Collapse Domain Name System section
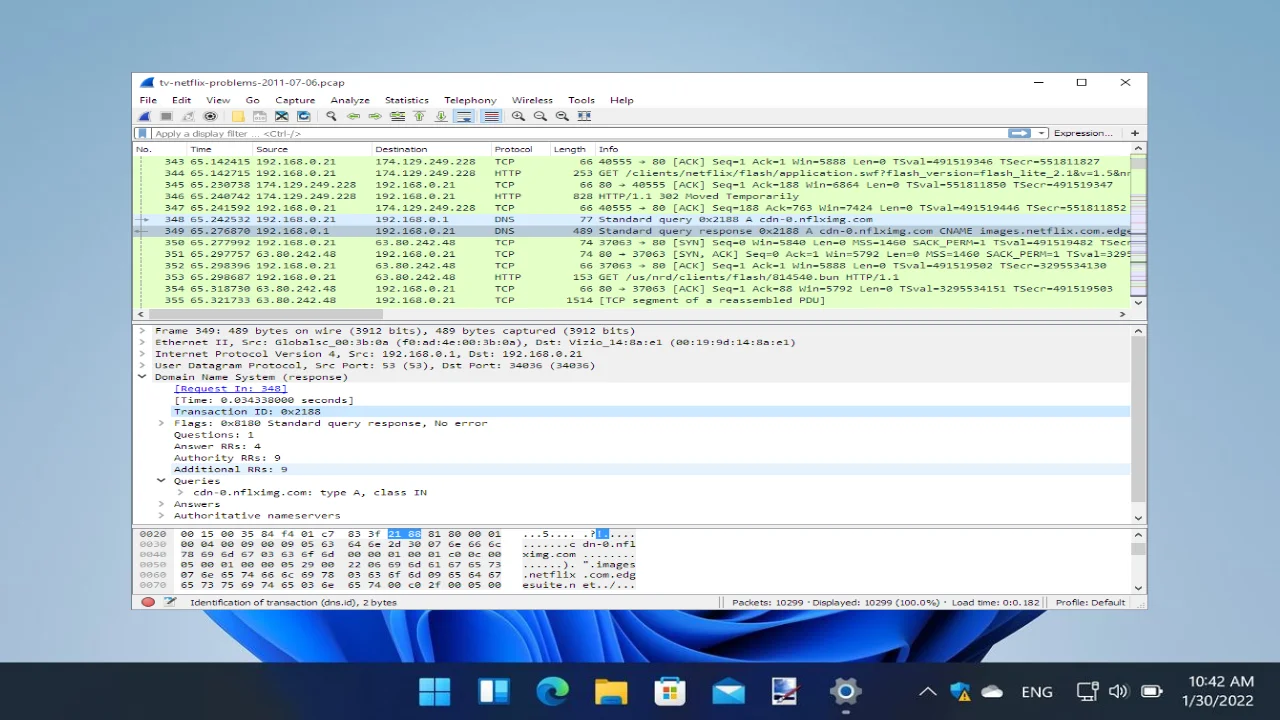Screen dimensions: 1280x720 (x=142, y=377)
